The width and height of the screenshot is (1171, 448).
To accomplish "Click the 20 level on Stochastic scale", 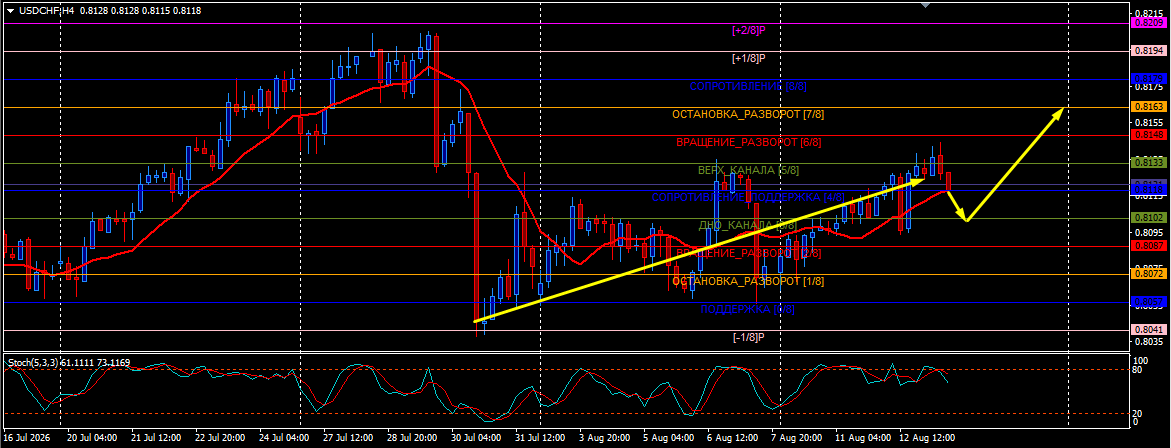I will click(x=1139, y=413).
